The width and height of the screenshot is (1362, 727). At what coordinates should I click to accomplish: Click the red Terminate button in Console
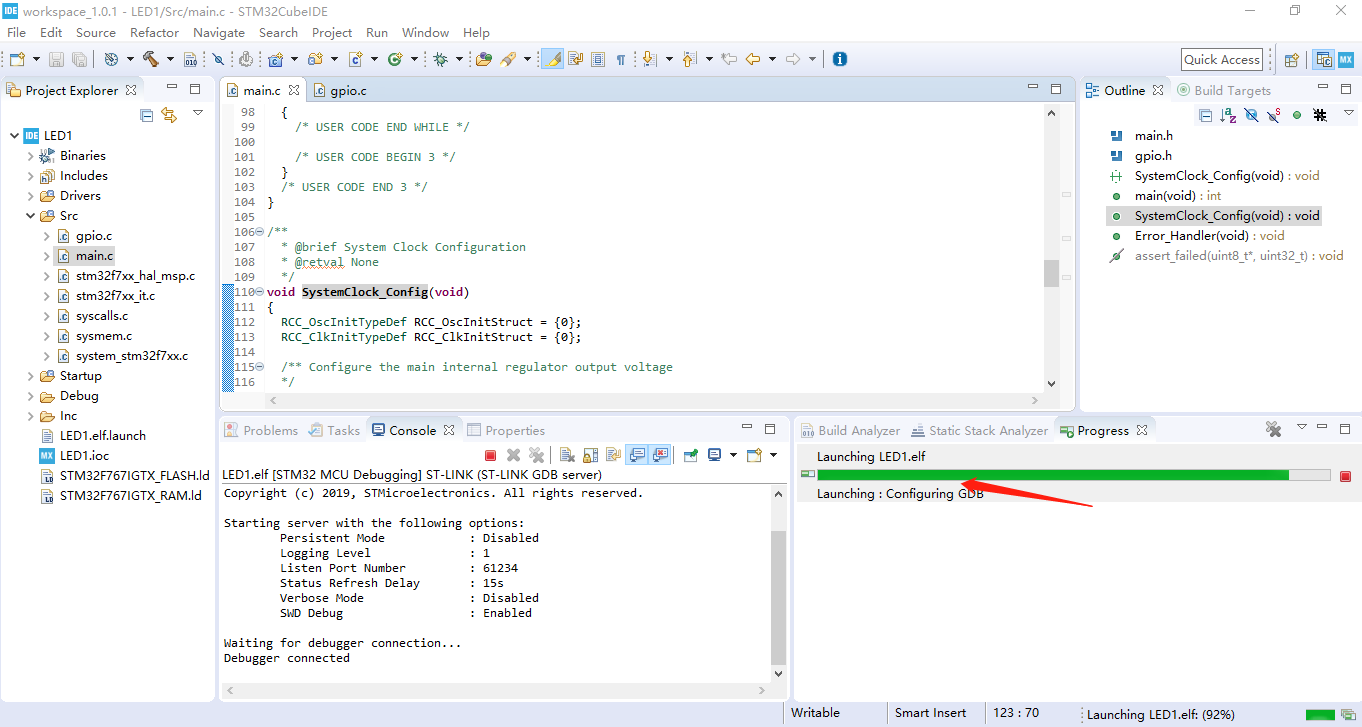pyautogui.click(x=490, y=455)
